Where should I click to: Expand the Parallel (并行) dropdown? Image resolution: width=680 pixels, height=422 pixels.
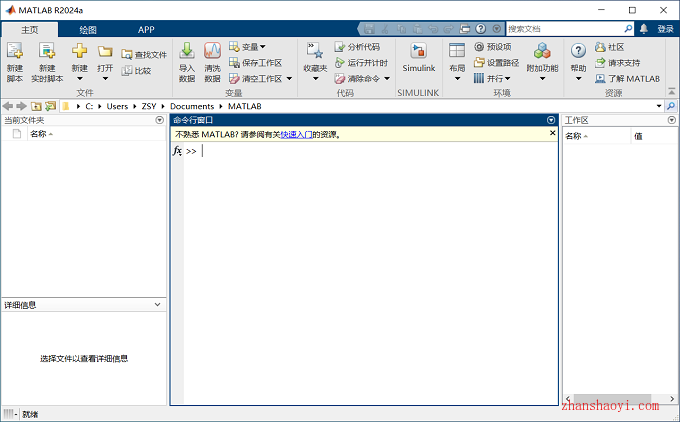pos(507,79)
